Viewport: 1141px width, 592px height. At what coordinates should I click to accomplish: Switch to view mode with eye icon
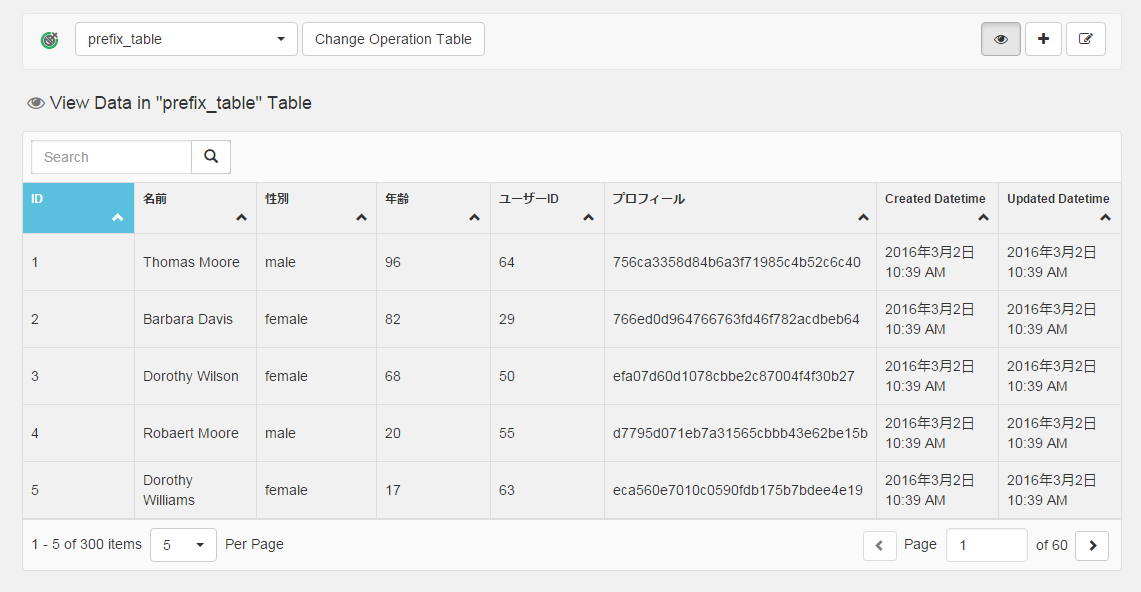coord(1000,39)
